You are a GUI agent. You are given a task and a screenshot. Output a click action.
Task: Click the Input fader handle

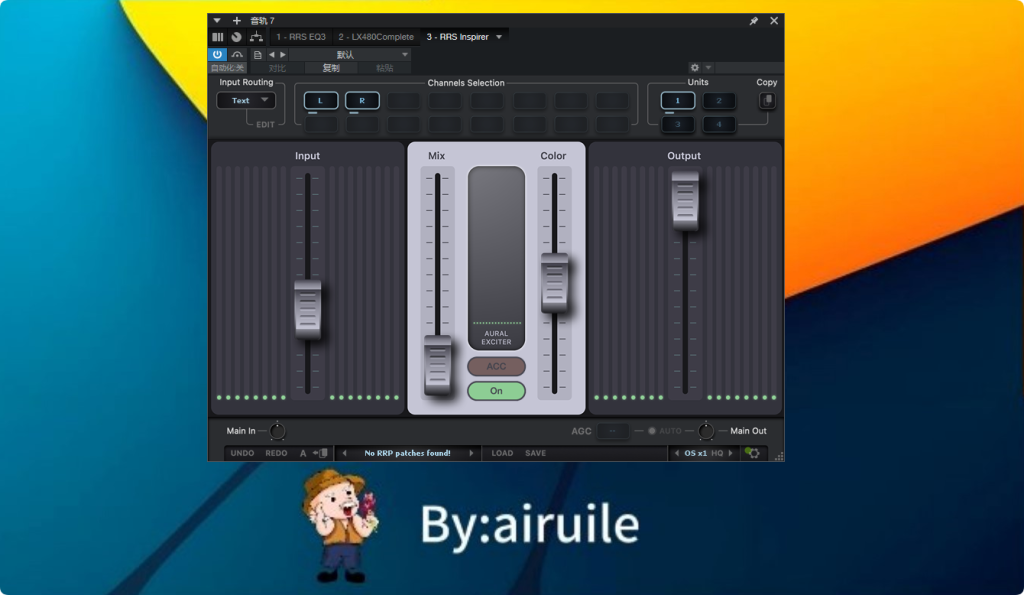coord(307,308)
